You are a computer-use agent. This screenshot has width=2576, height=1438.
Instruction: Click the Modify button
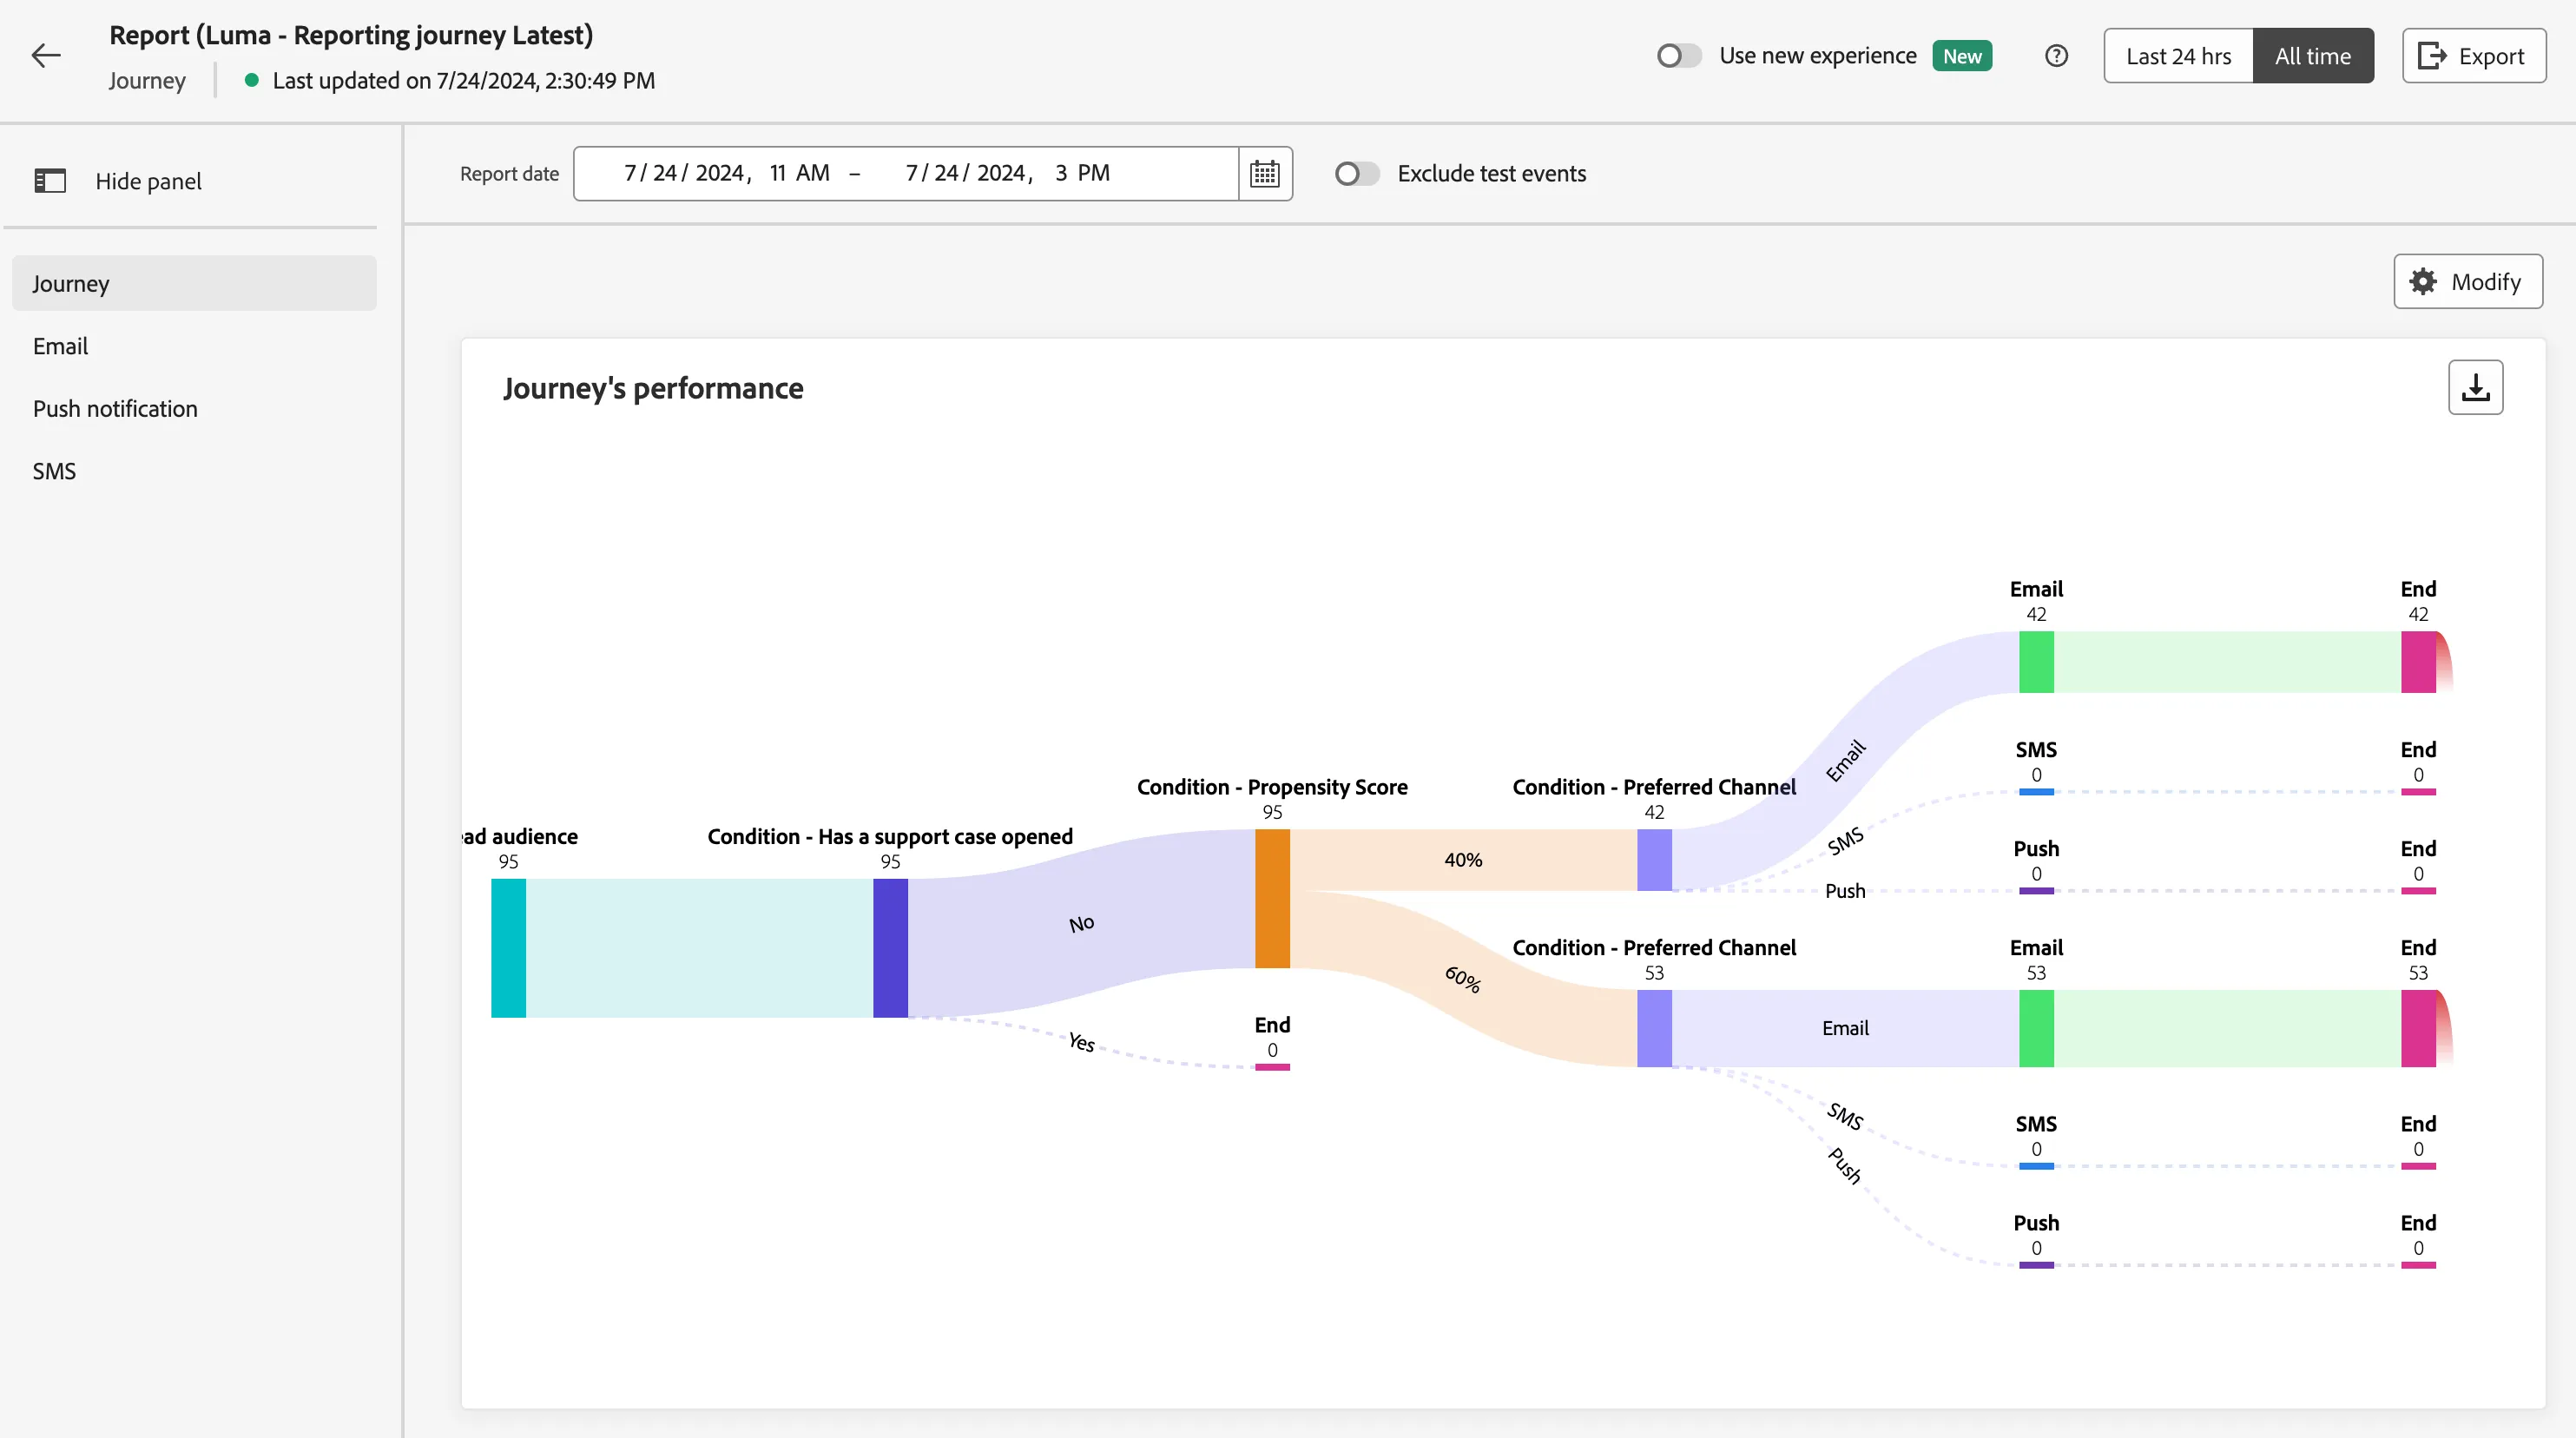click(2468, 282)
